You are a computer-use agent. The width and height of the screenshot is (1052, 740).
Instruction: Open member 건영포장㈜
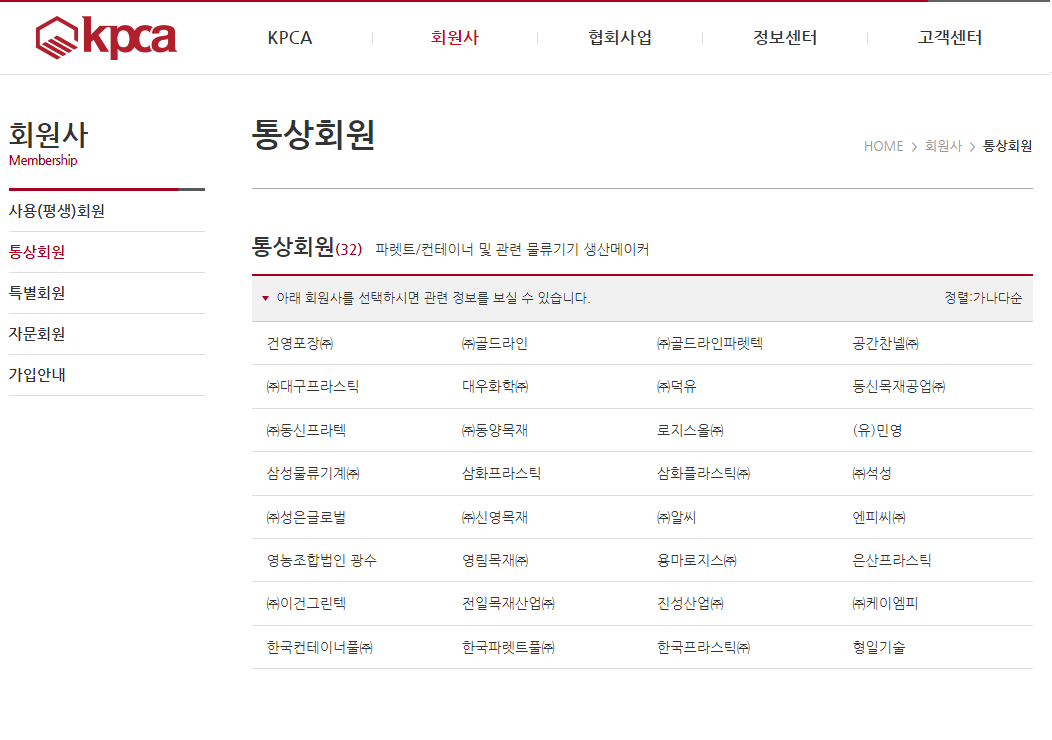(x=300, y=343)
